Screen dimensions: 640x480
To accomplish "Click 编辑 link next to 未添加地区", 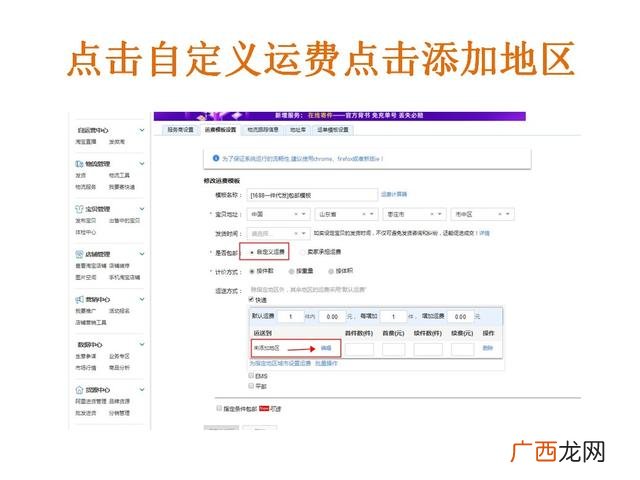I will point(326,348).
